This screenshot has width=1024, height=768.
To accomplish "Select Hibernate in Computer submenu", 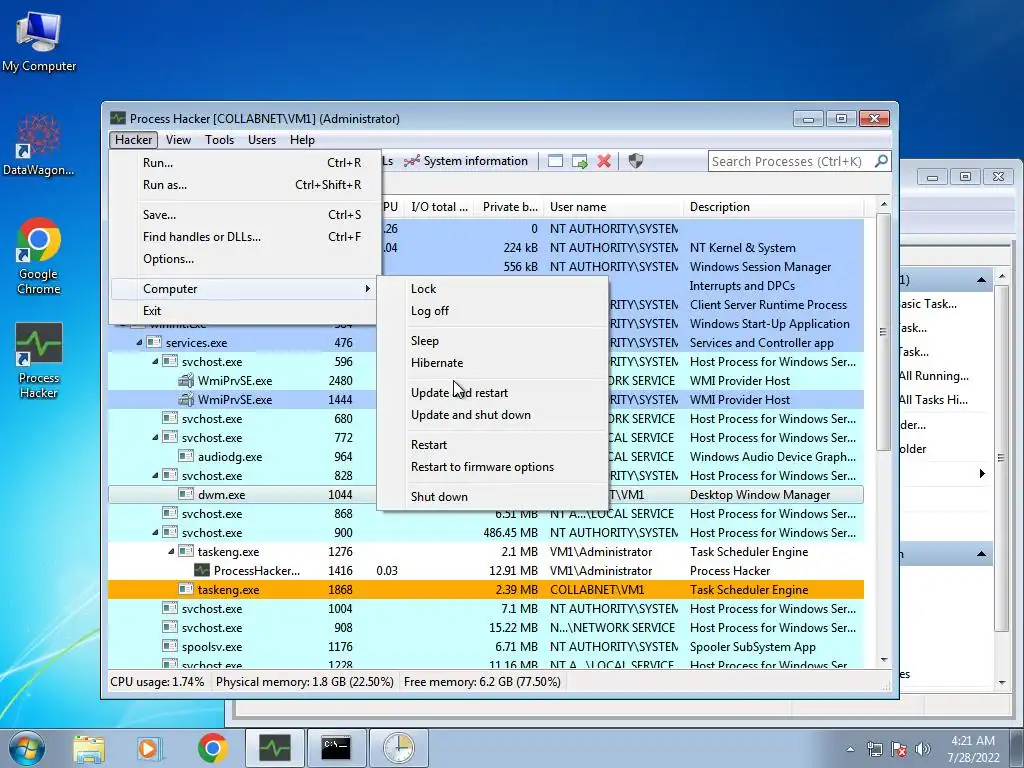I will [493, 363].
